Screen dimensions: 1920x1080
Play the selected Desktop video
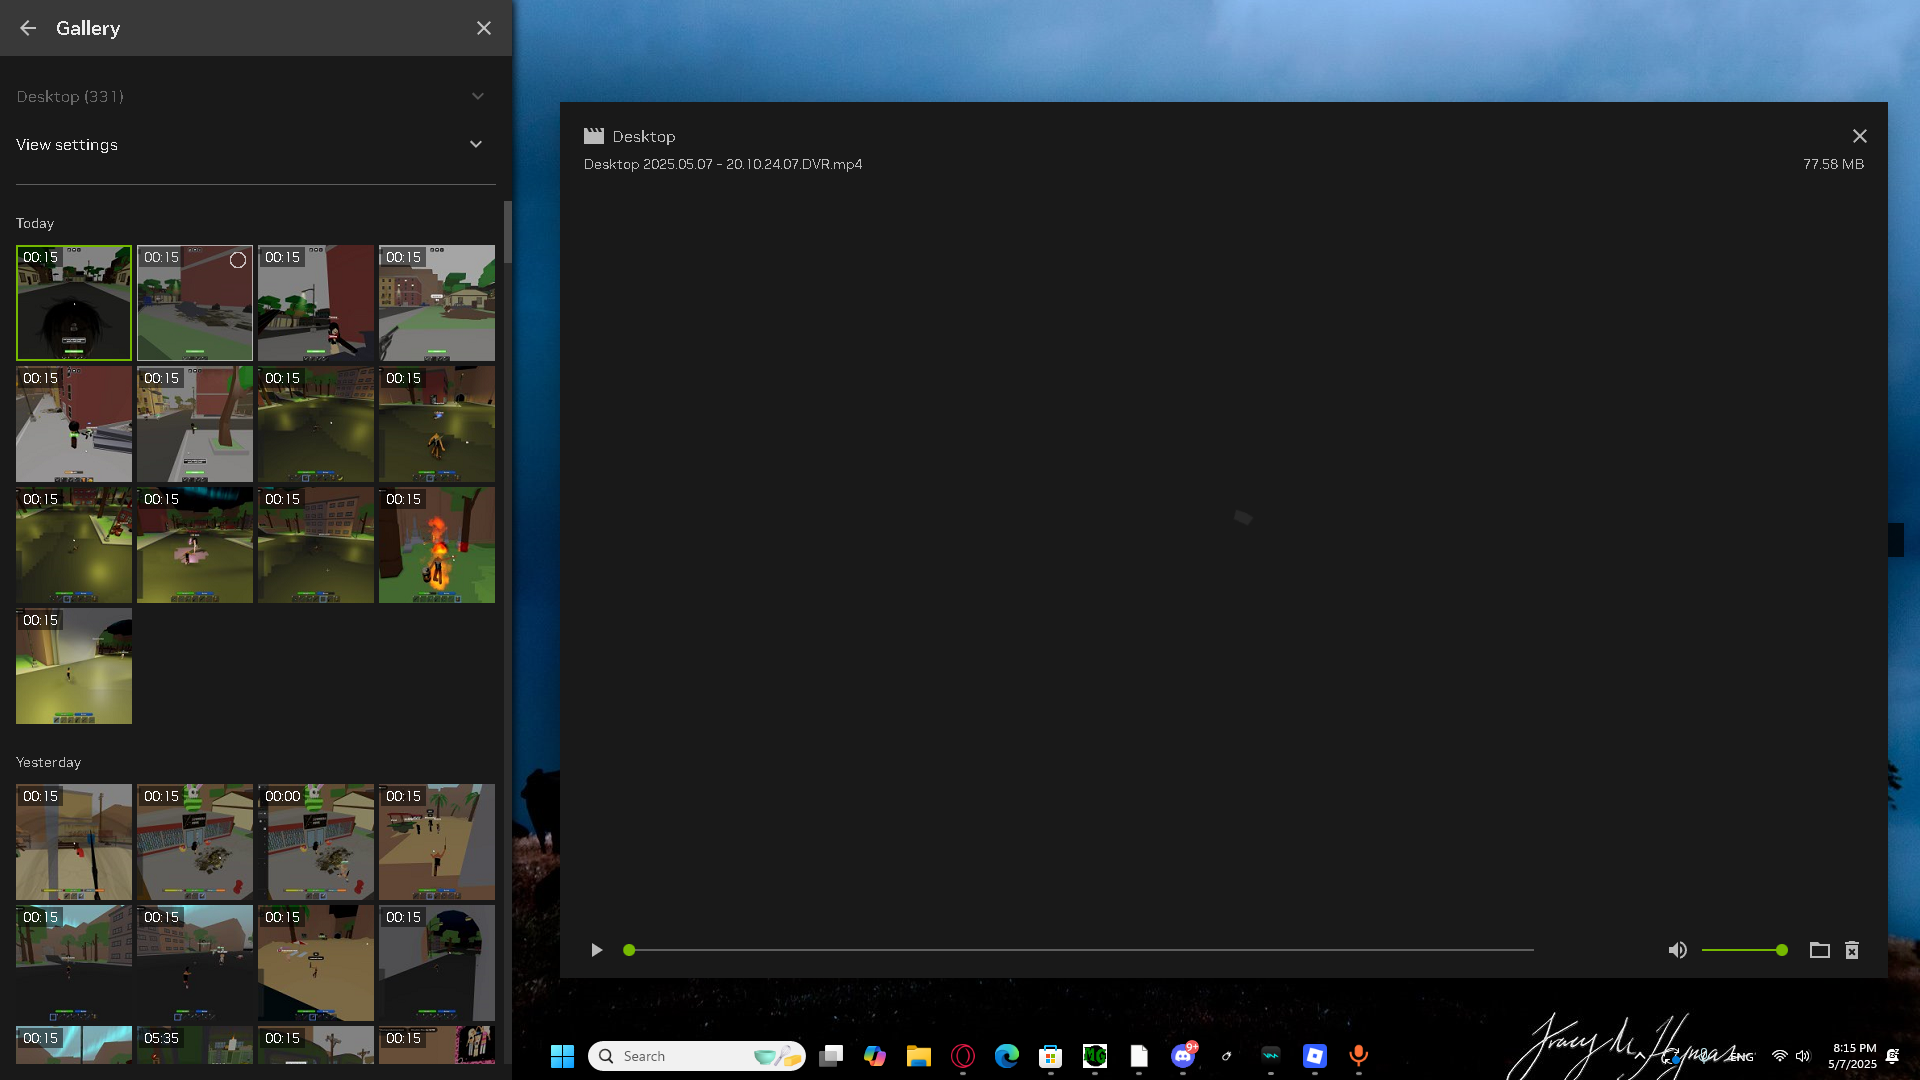point(597,950)
